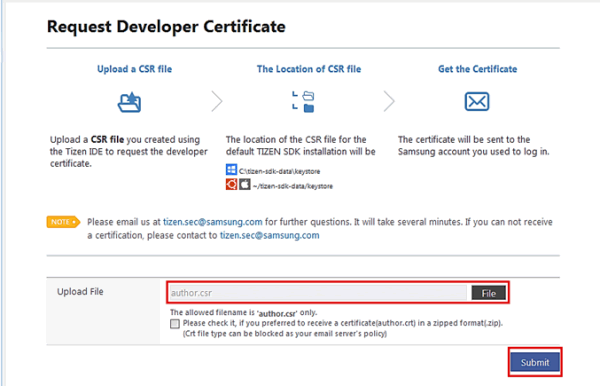Image resolution: width=600 pixels, height=386 pixels.
Task: Open first tizen.sec@samsung.com email link
Action: [213, 222]
